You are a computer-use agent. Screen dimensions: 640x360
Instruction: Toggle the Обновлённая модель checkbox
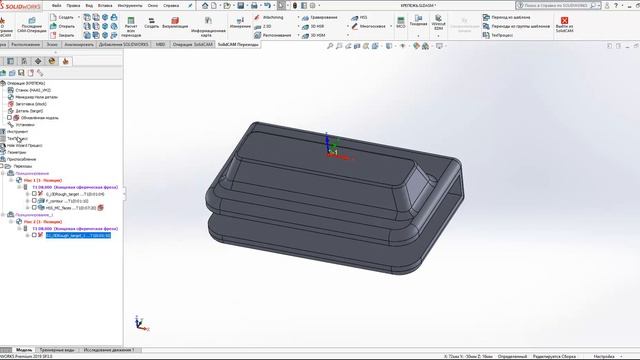tap(9, 118)
